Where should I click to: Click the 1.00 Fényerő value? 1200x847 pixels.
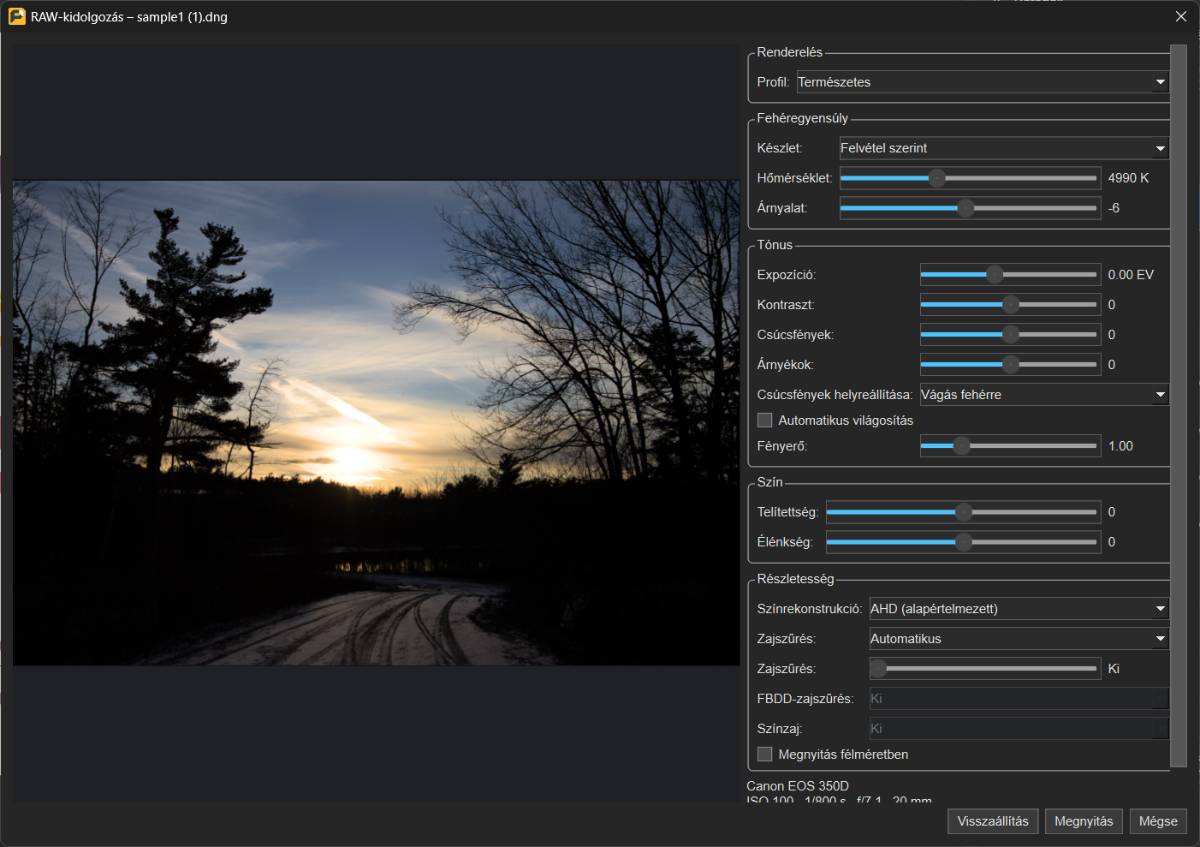(1121, 446)
